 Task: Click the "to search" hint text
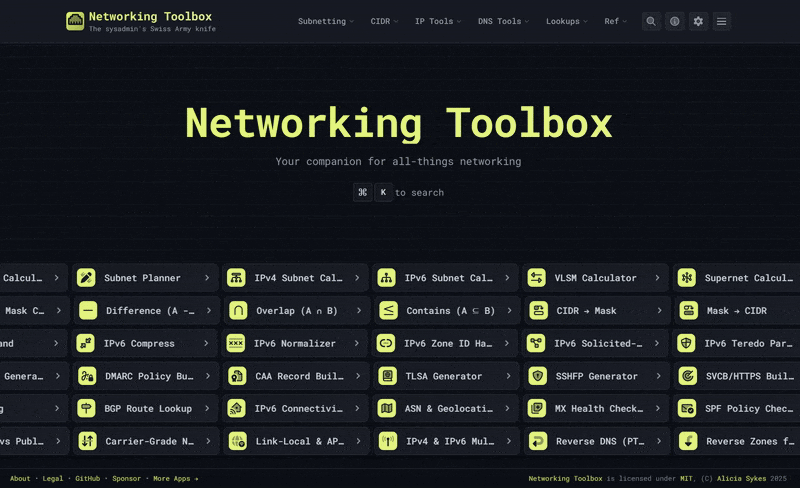pyautogui.click(x=419, y=193)
